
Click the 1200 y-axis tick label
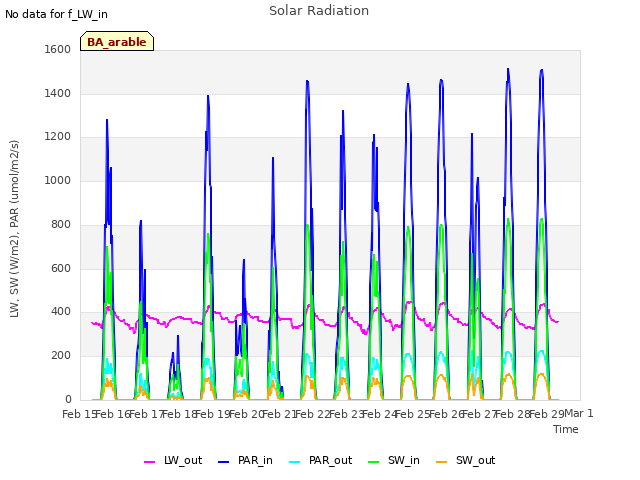[58, 137]
